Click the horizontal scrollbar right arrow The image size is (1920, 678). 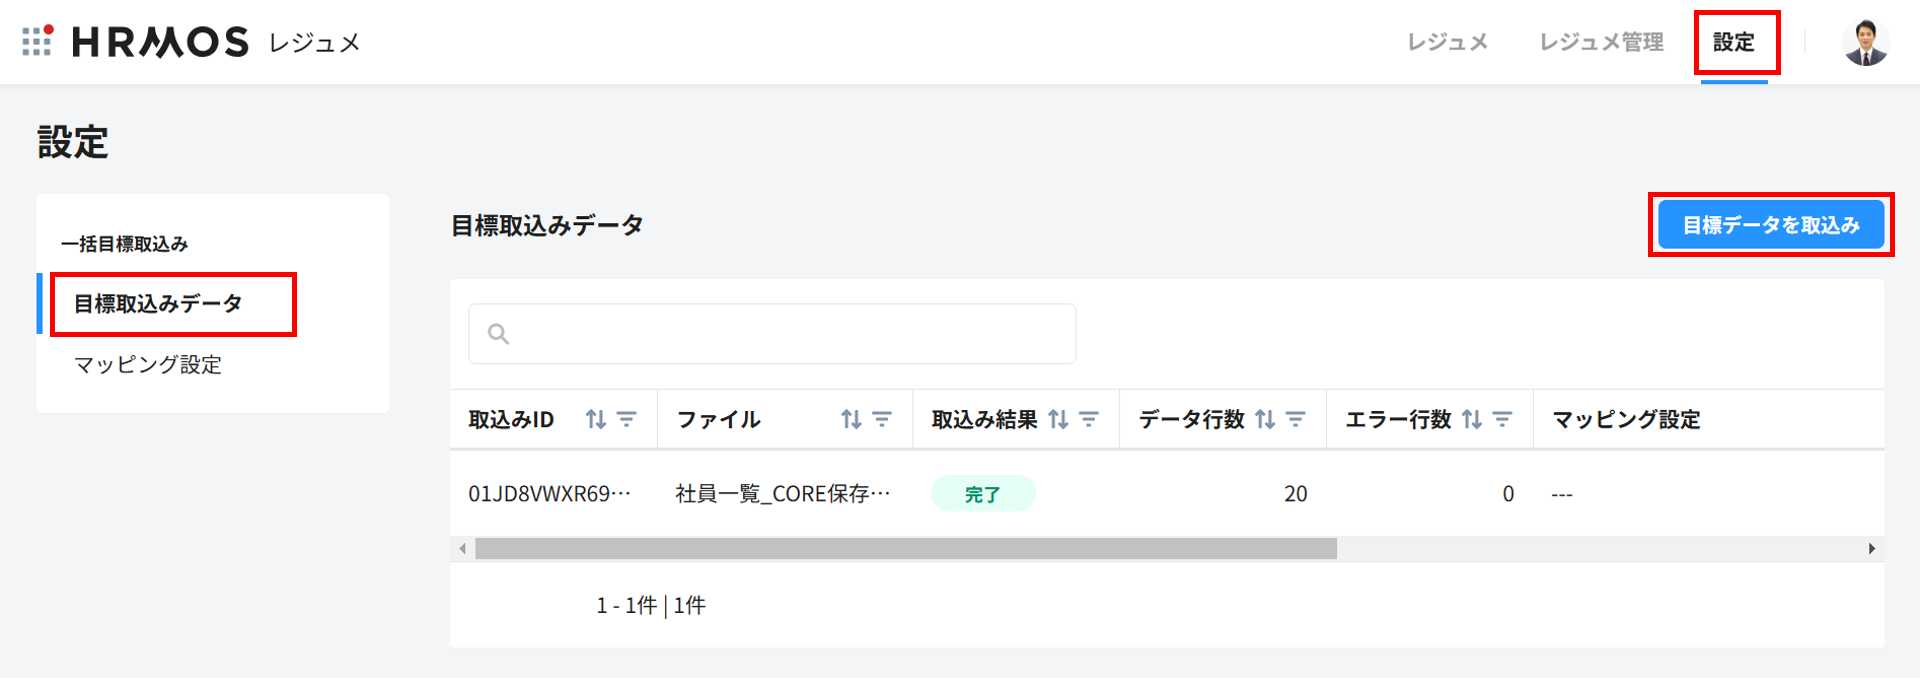click(x=1872, y=549)
